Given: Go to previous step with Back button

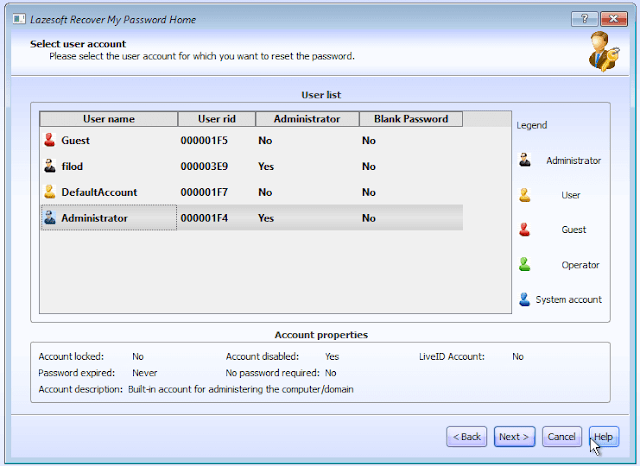Looking at the screenshot, I should pos(467,437).
